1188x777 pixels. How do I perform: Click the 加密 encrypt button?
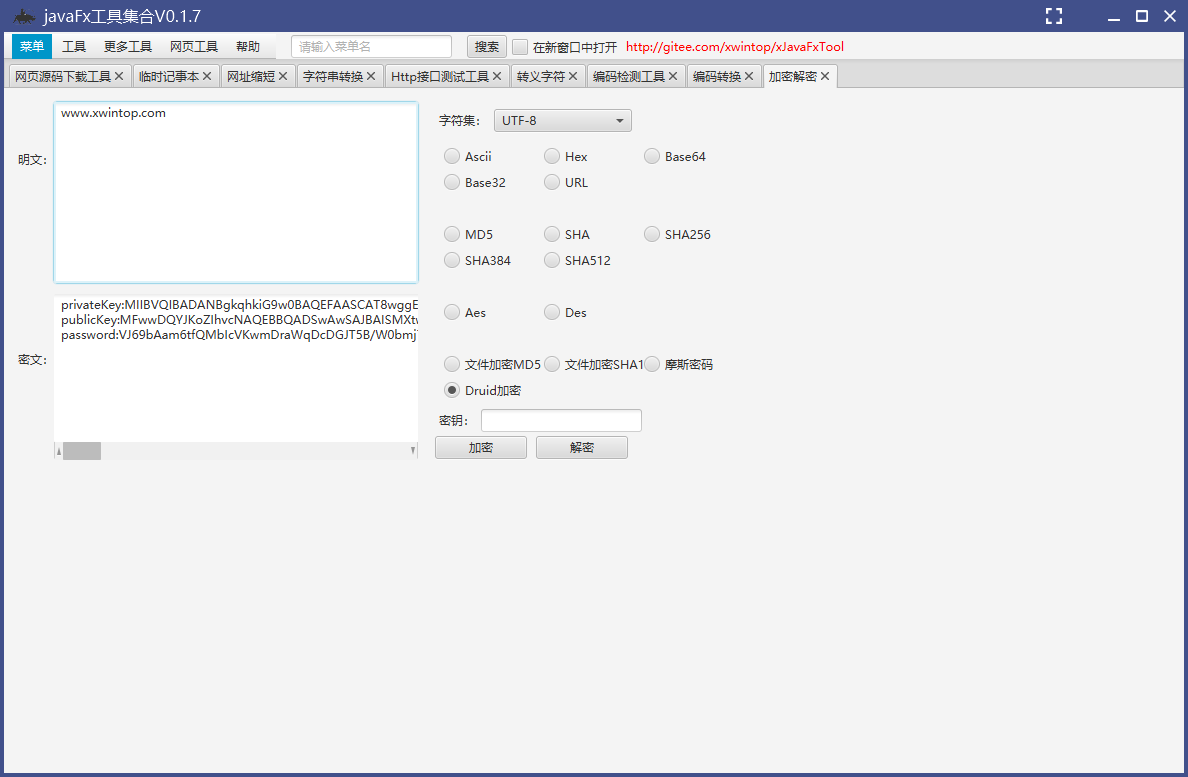coord(480,448)
